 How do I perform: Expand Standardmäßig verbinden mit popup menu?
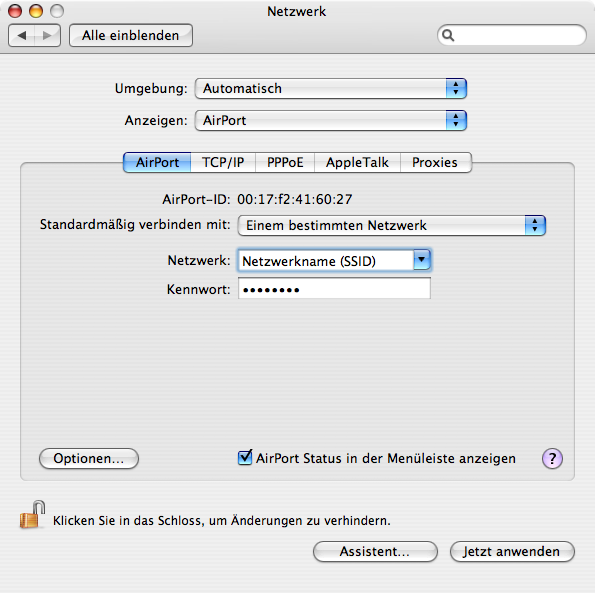point(392,225)
